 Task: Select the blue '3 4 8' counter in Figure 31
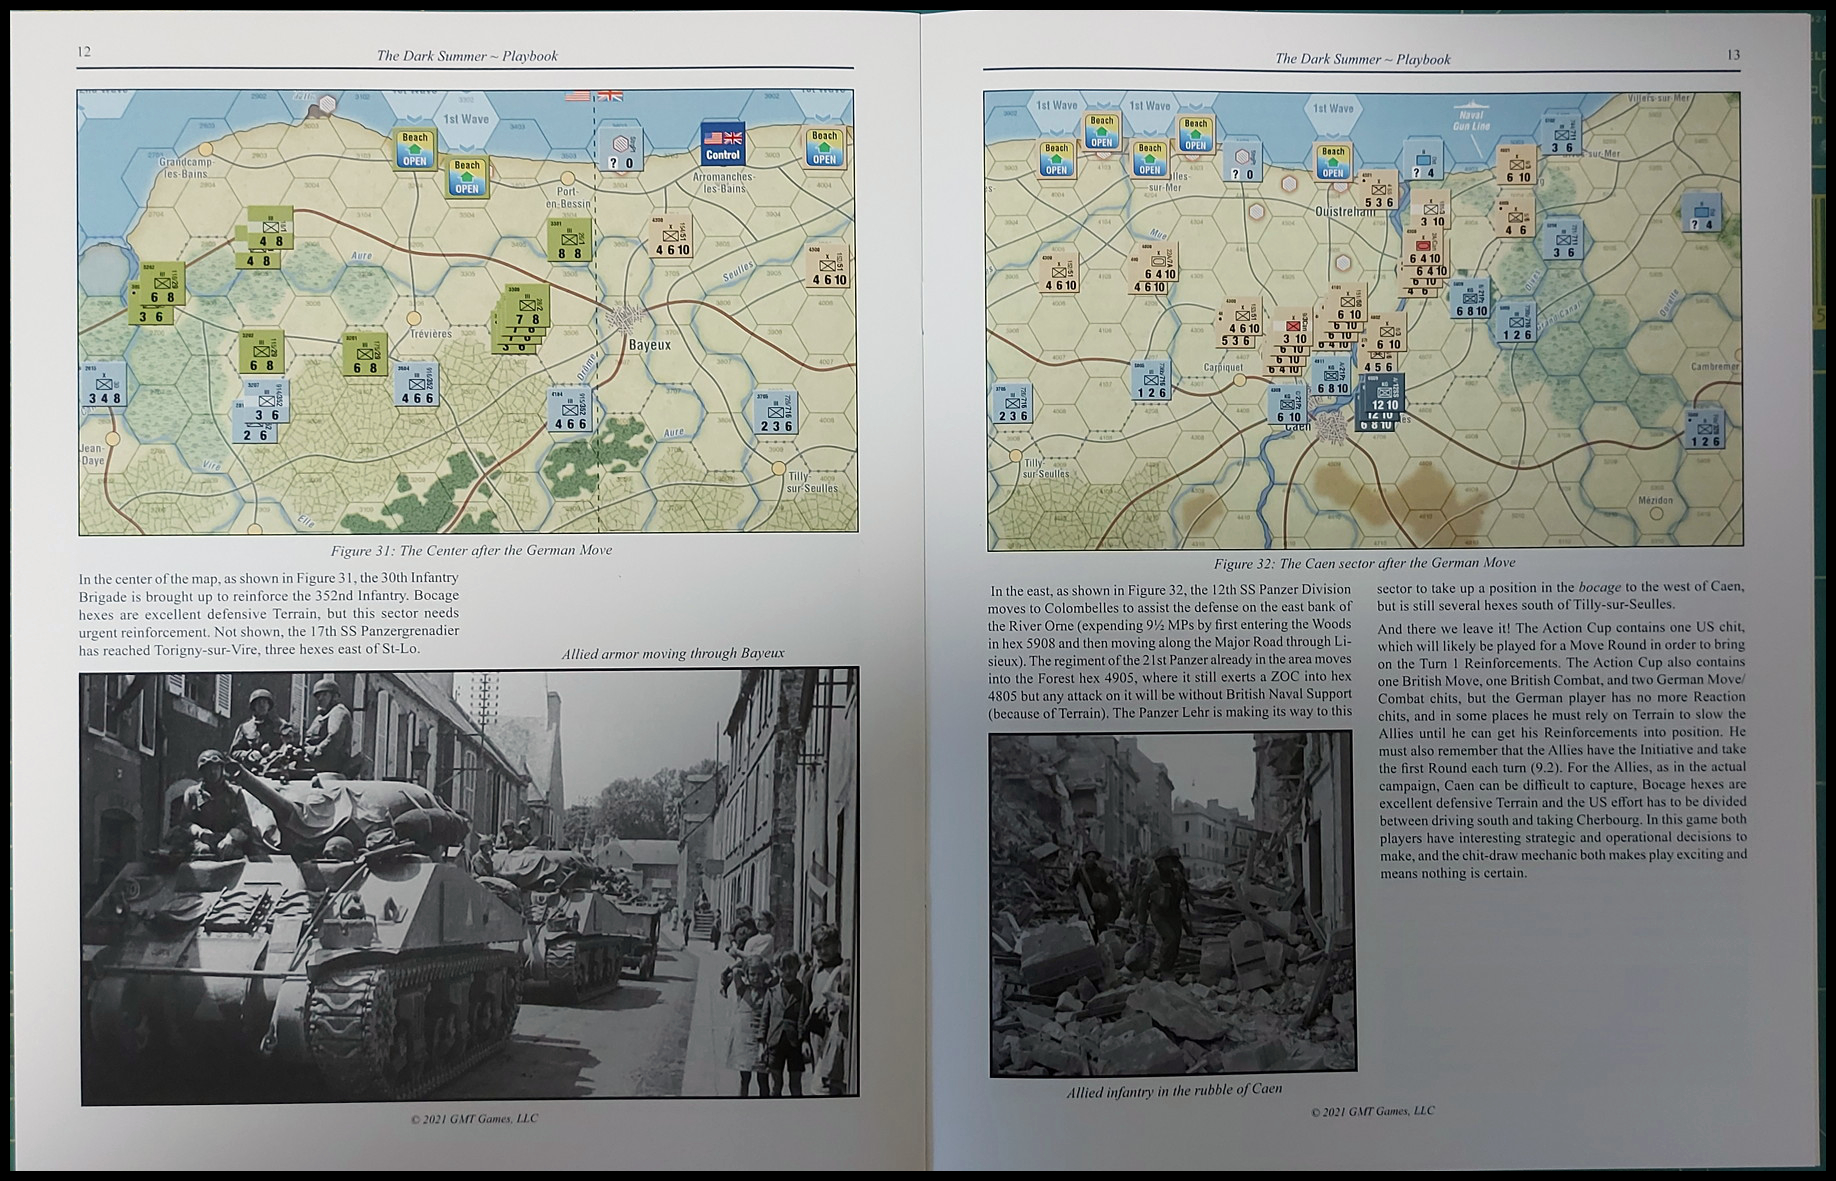click(103, 385)
